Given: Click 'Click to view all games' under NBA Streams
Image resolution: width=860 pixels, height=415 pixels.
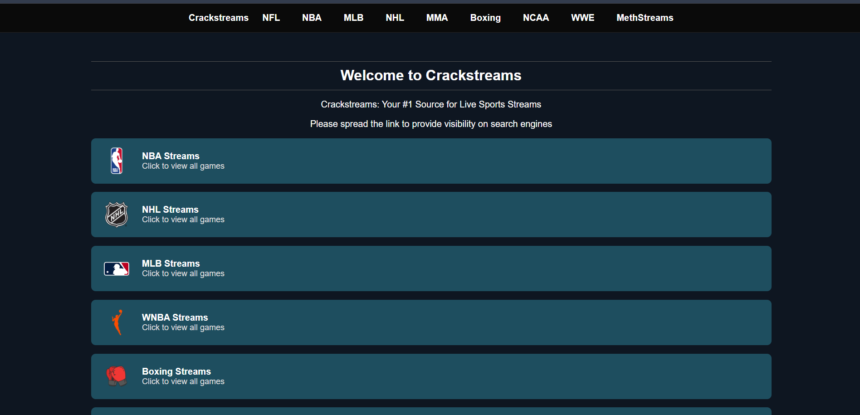Looking at the screenshot, I should click(183, 166).
